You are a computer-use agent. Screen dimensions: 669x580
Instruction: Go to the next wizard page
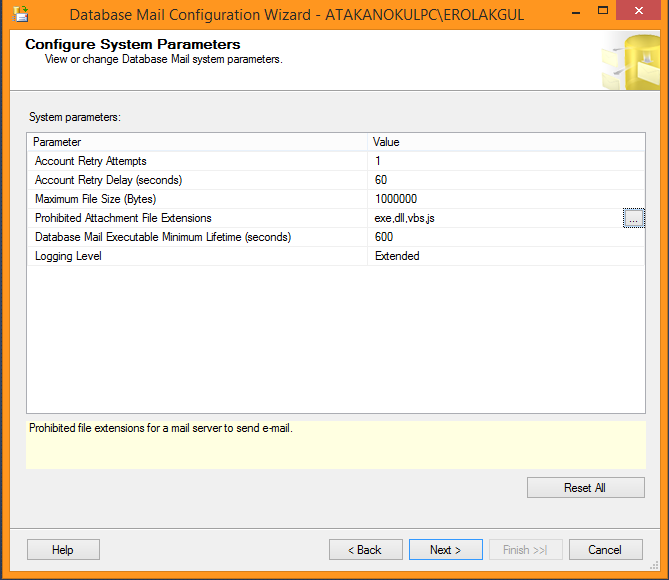[x=445, y=549]
